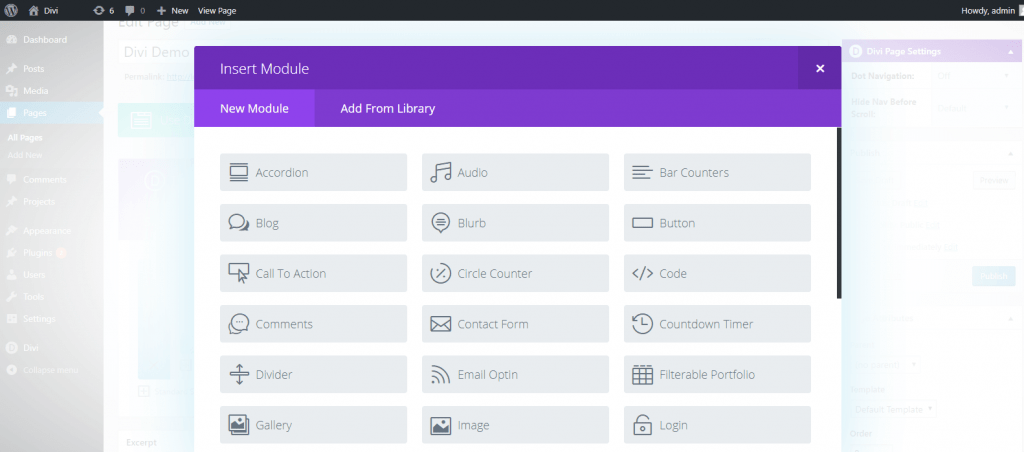Click the page title input field
Image resolution: width=1024 pixels, height=452 pixels.
coord(155,52)
